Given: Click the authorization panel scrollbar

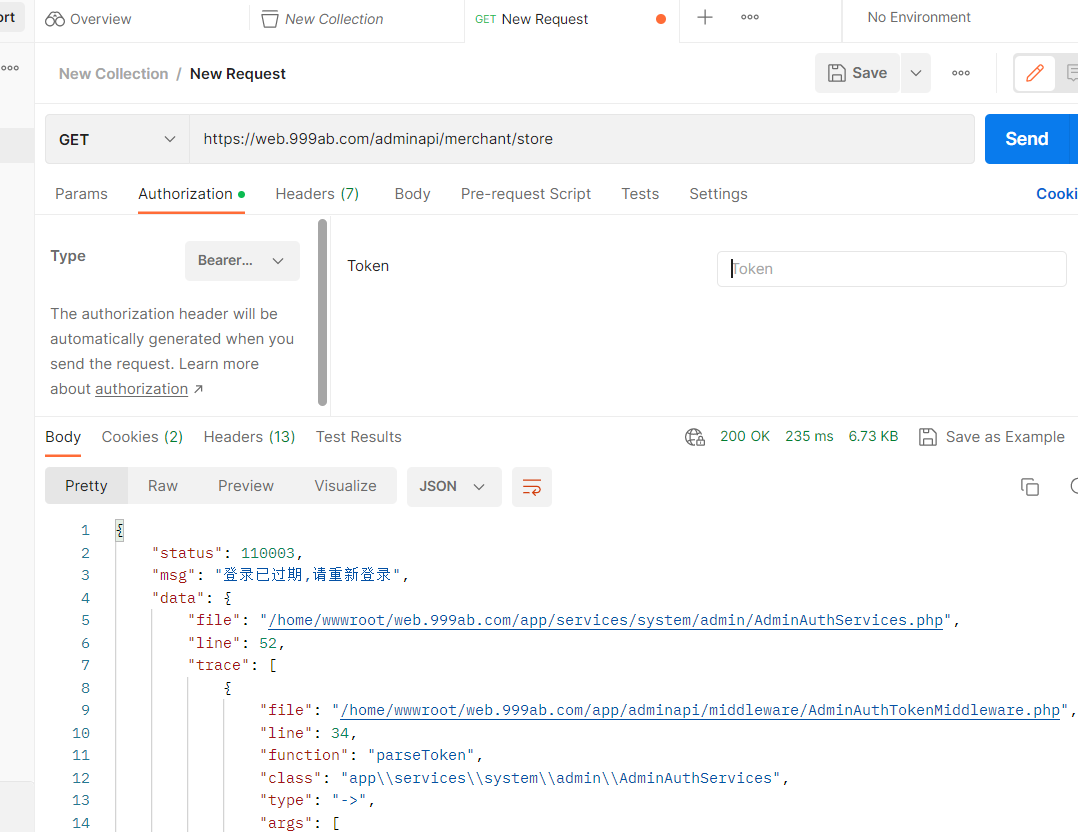Looking at the screenshot, I should point(322,313).
